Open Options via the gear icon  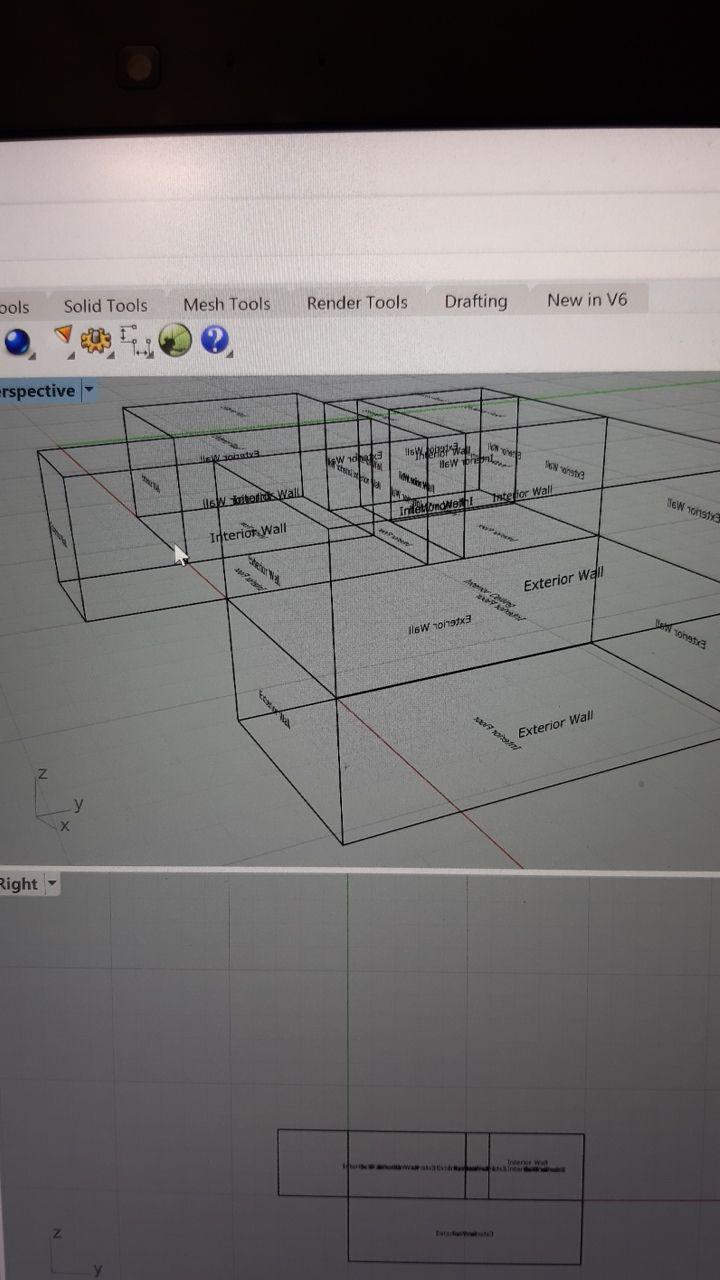tap(96, 341)
